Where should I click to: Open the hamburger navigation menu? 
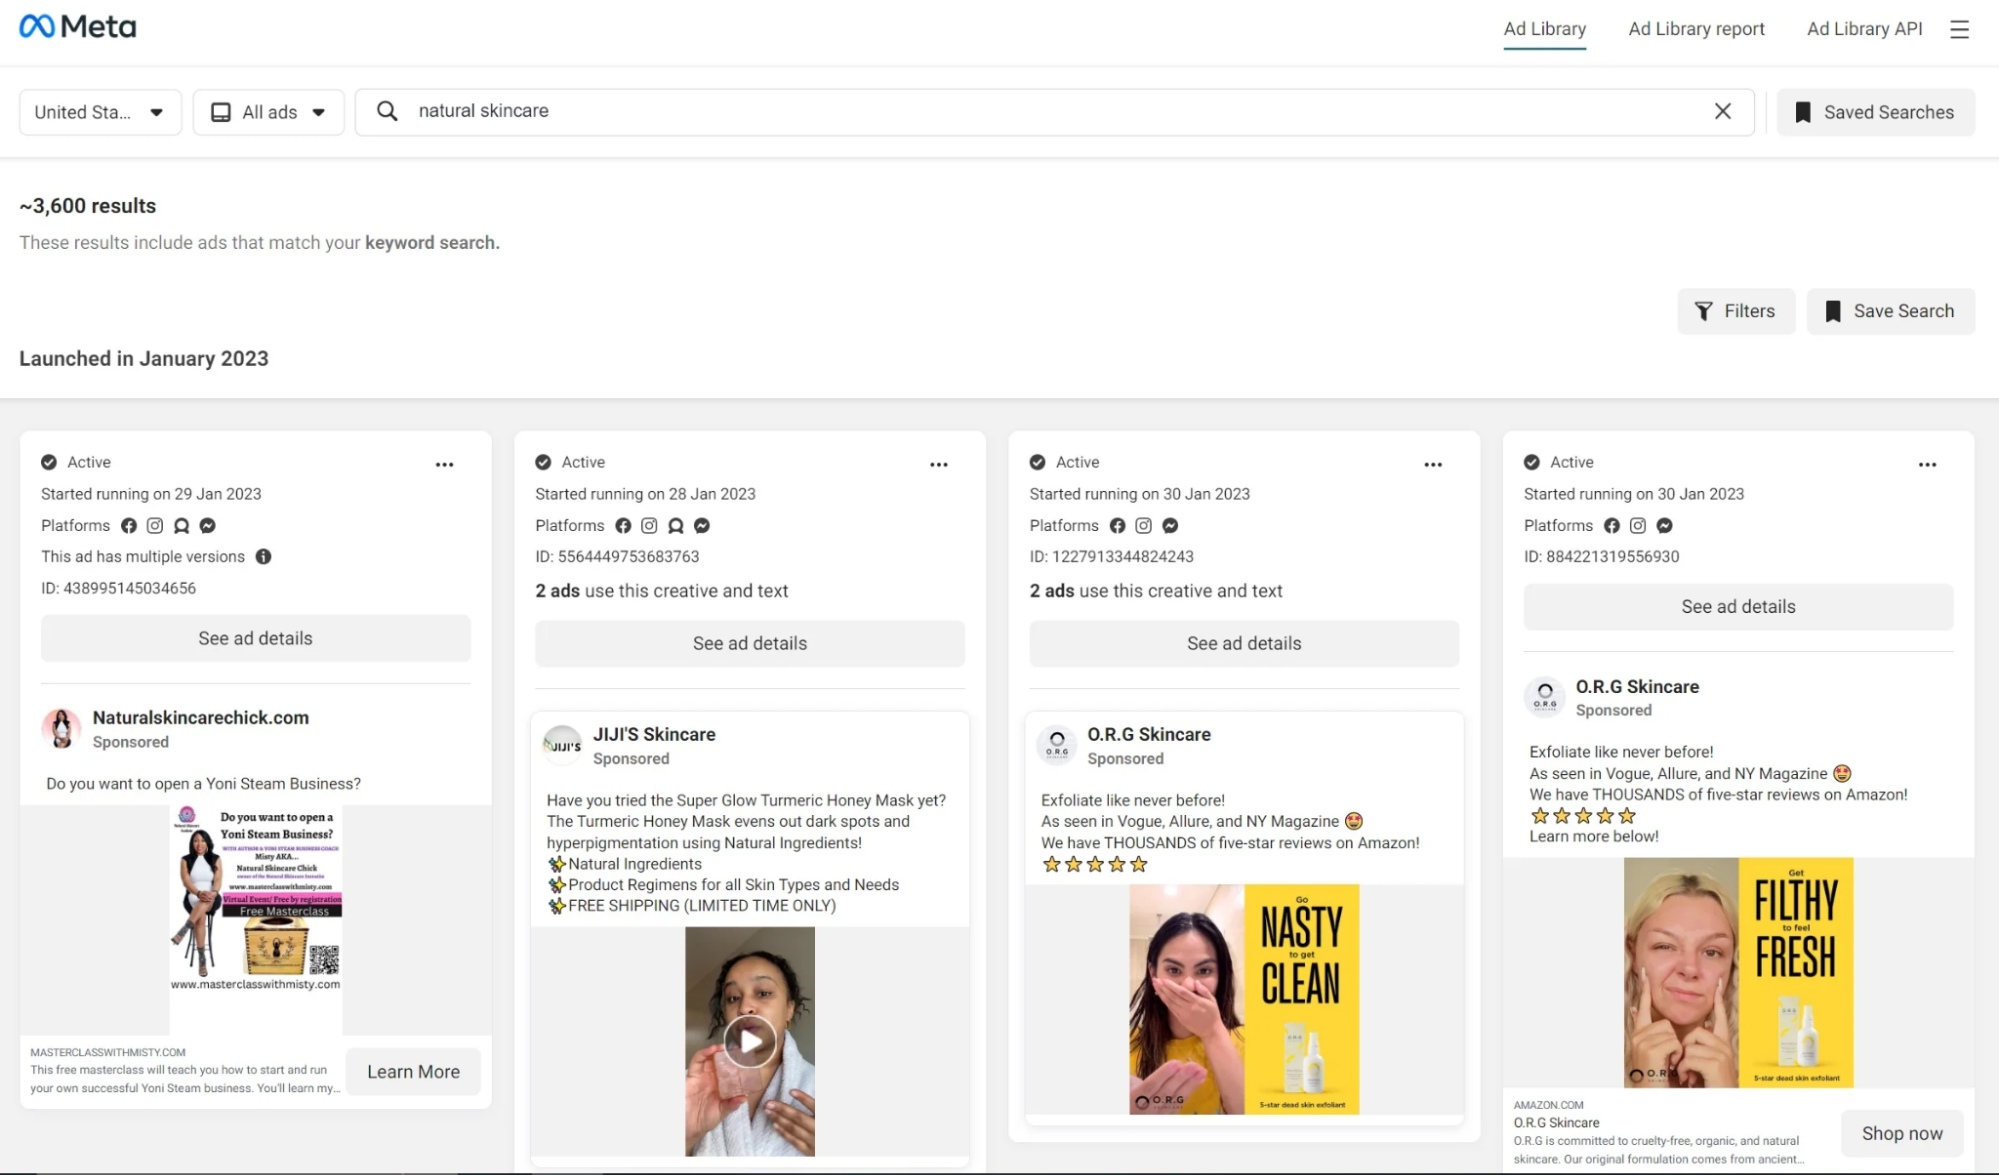(x=1958, y=29)
